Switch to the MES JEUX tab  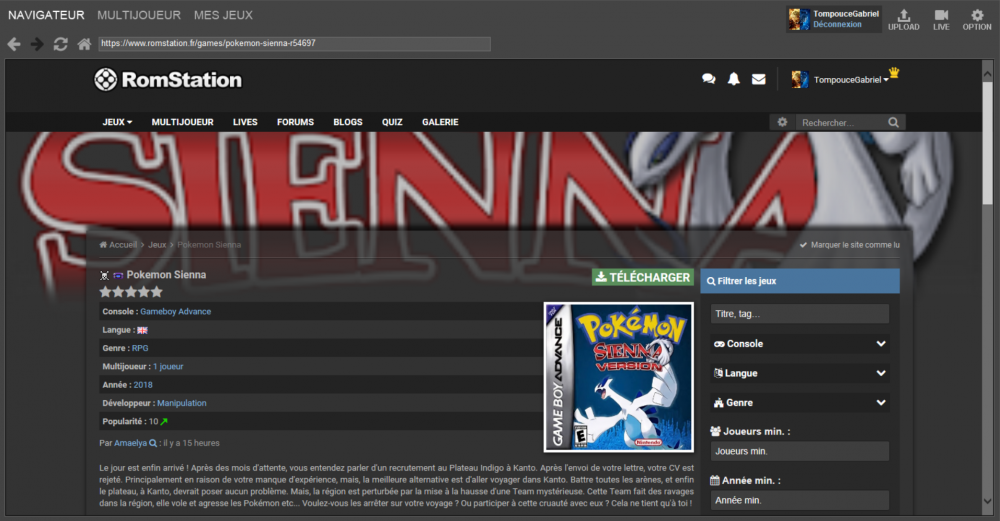(223, 15)
